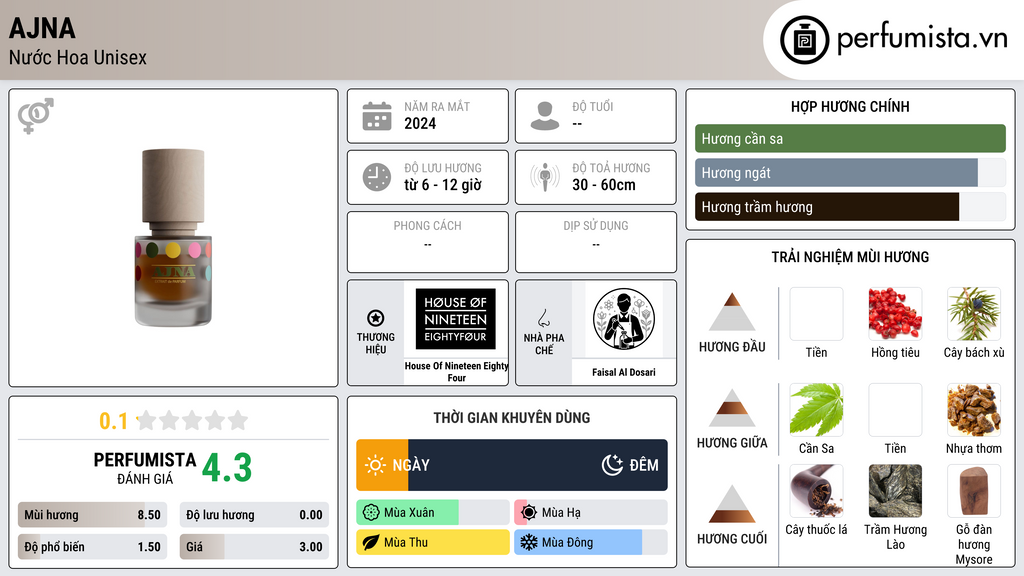Click the ĐÊM night segment
This screenshot has width=1024, height=576.
(x=537, y=465)
